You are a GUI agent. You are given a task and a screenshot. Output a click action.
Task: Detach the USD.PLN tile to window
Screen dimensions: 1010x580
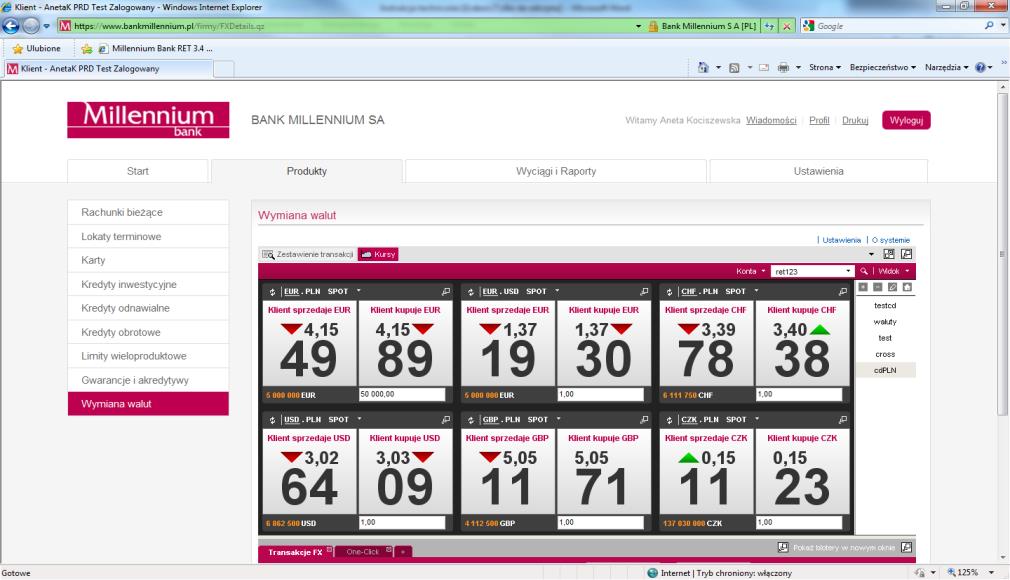coord(446,420)
